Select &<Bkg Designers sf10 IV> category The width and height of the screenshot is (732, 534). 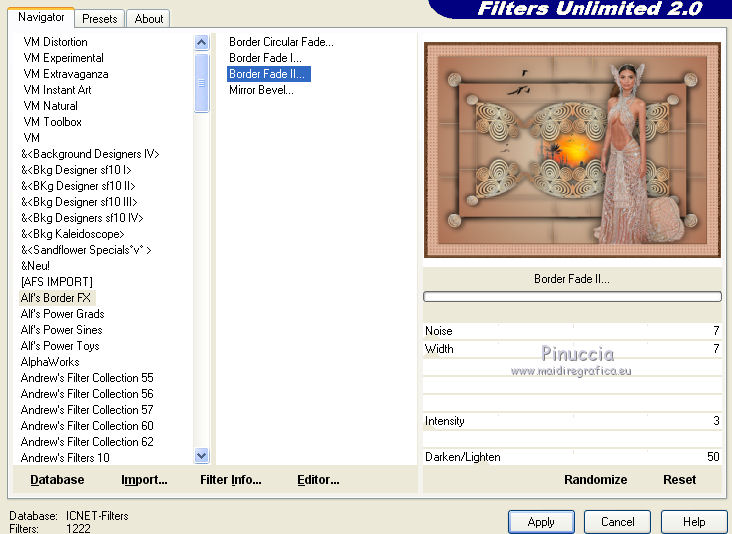pyautogui.click(x=82, y=218)
